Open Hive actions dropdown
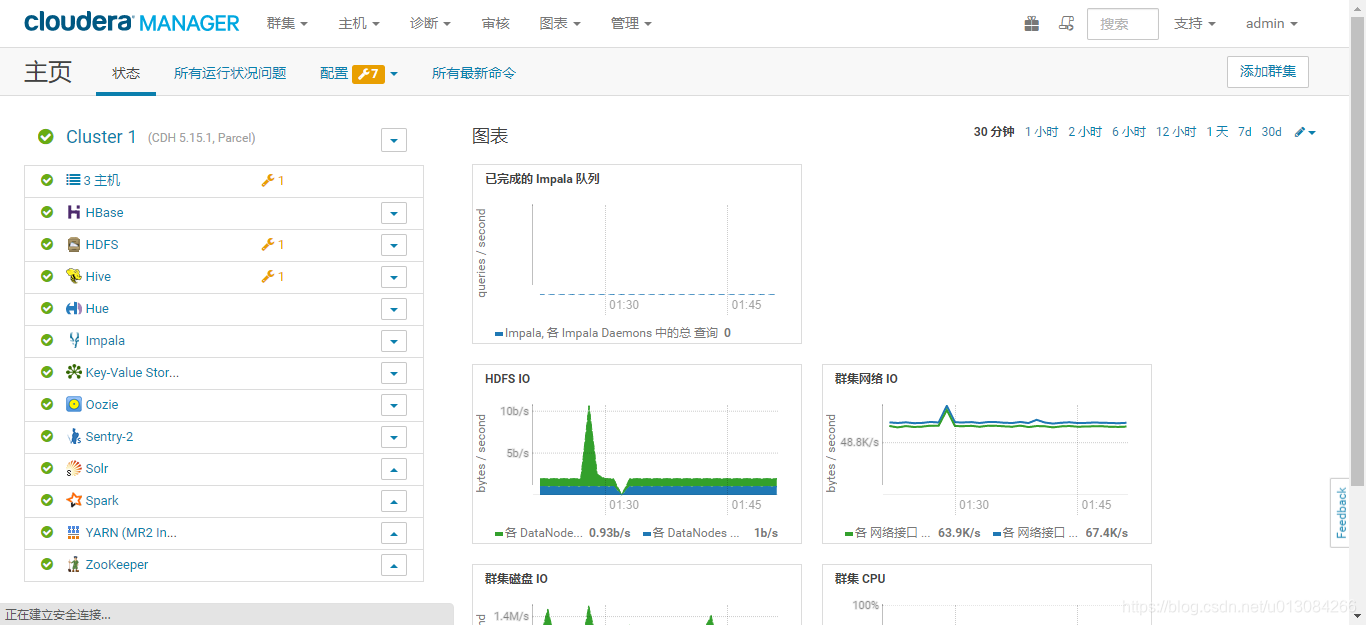1366x625 pixels. pyautogui.click(x=394, y=277)
